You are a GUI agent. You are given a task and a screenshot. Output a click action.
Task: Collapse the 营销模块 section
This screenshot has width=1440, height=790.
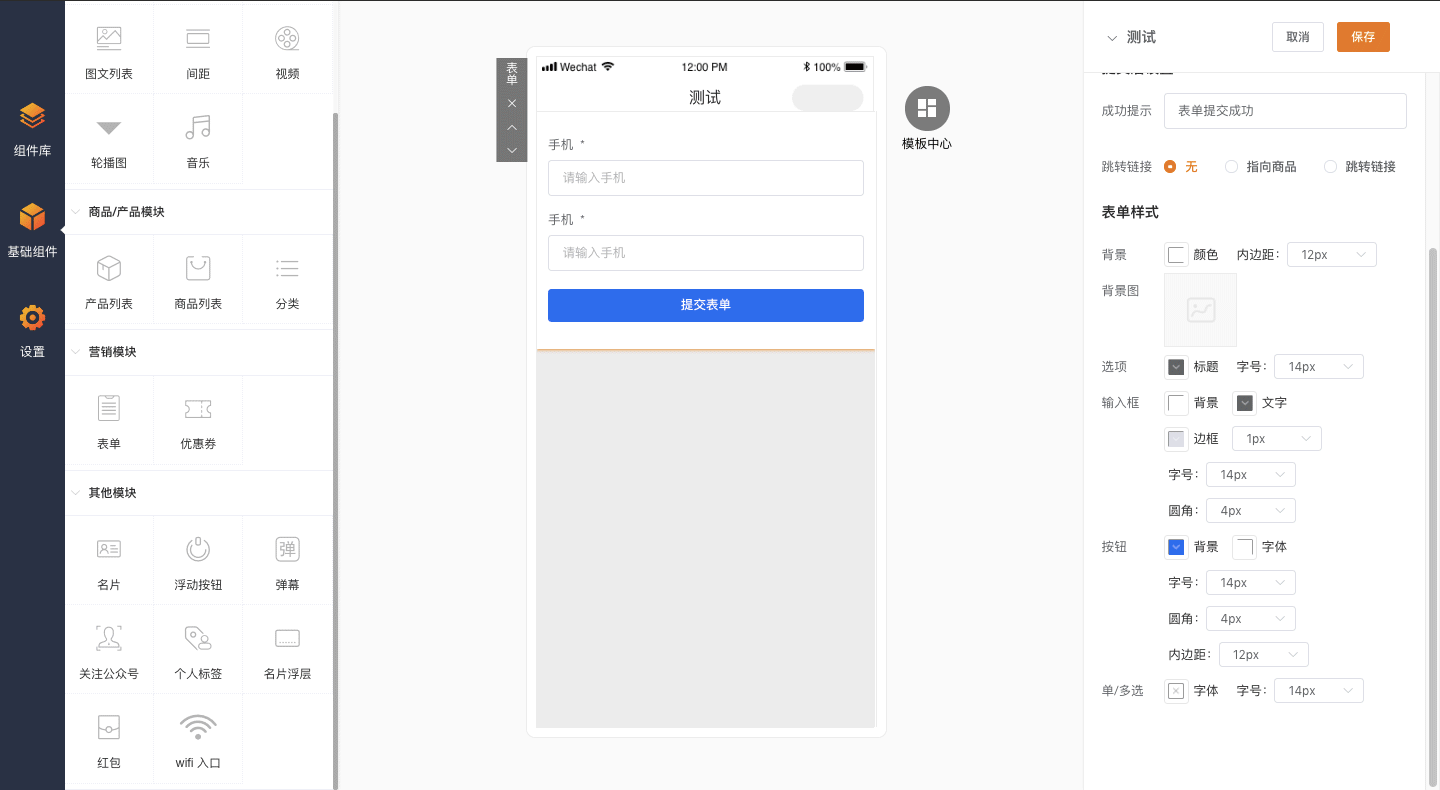[76, 352]
